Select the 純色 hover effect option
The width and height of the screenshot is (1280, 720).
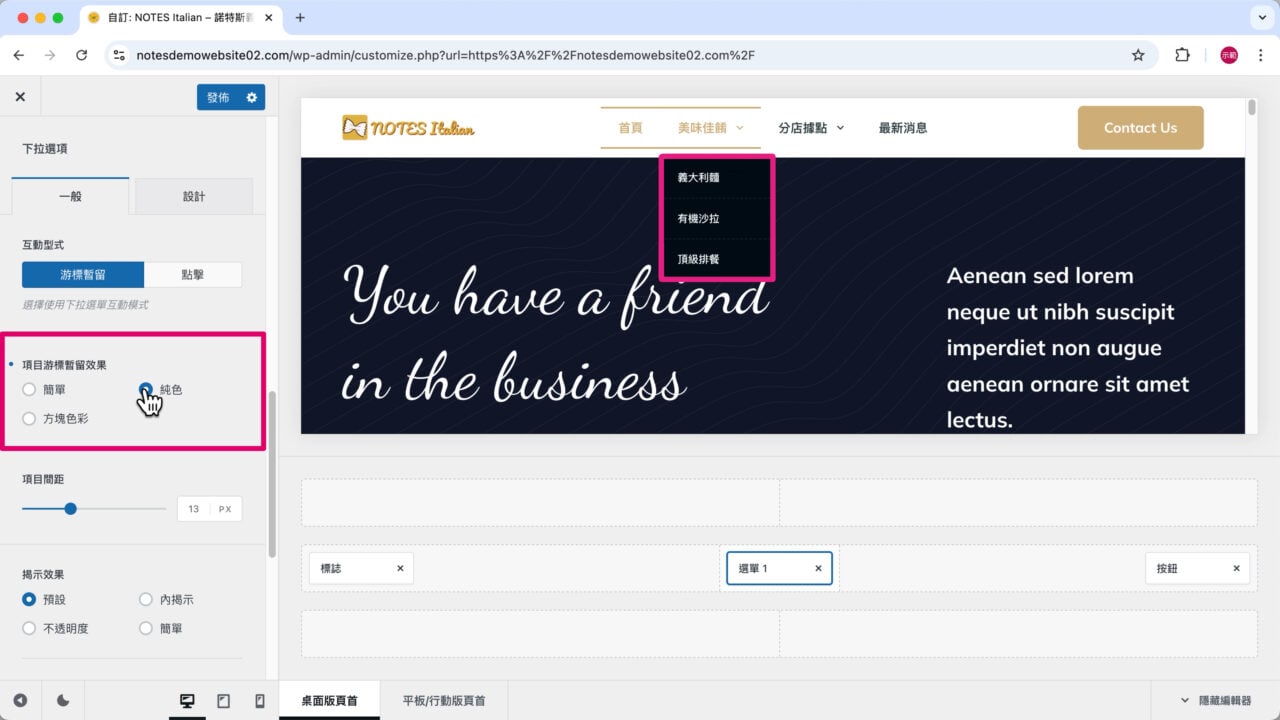point(145,390)
